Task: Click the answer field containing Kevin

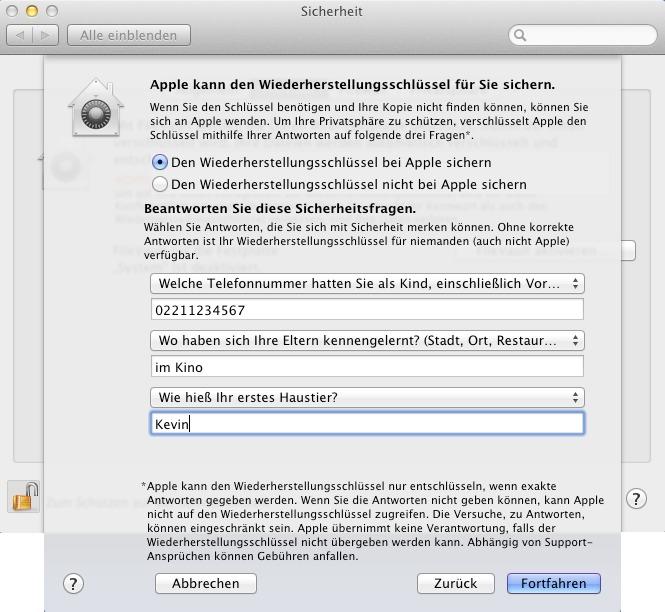Action: pyautogui.click(x=367, y=423)
